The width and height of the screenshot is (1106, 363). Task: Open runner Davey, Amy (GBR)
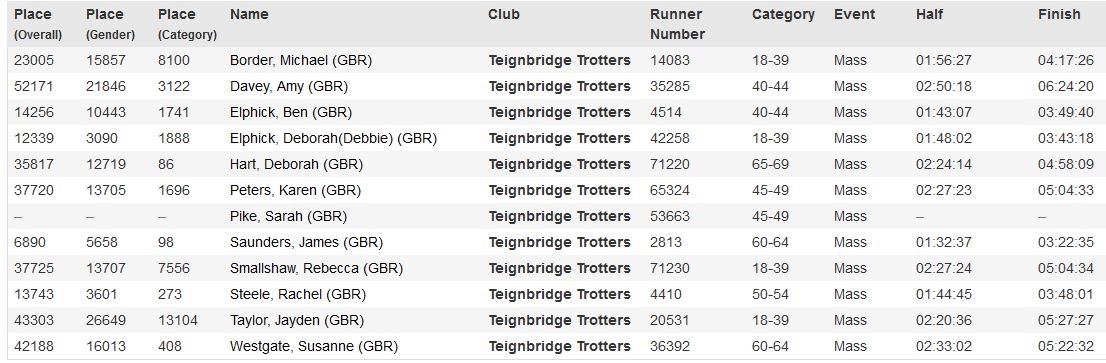(288, 87)
